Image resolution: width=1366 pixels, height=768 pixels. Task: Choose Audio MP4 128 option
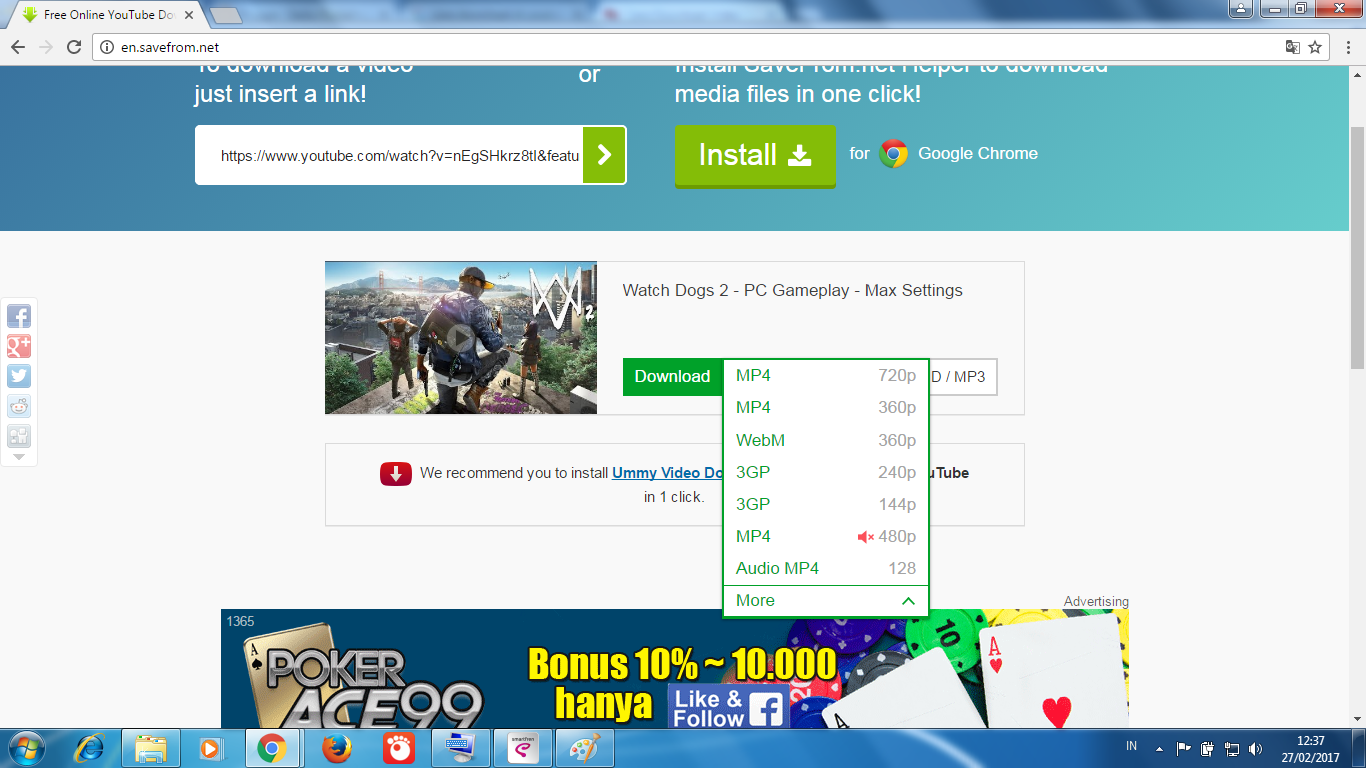click(826, 568)
